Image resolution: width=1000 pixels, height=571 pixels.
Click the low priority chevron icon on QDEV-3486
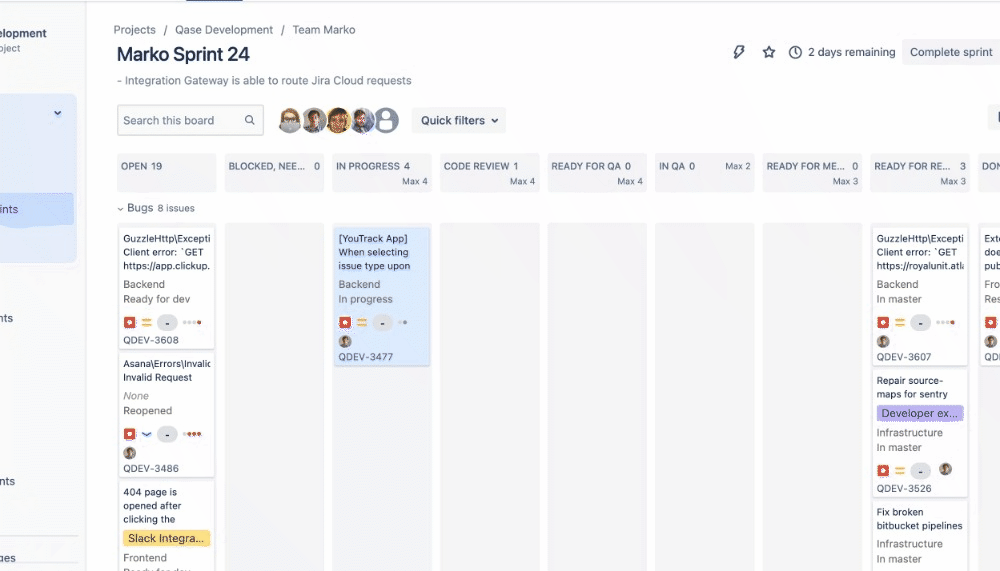pyautogui.click(x=147, y=434)
